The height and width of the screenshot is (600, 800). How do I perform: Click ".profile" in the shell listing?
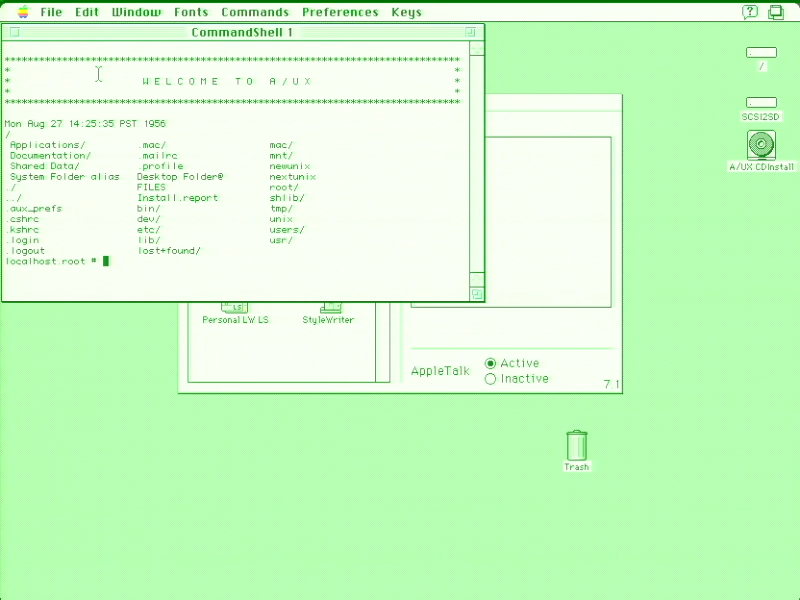tap(160, 166)
